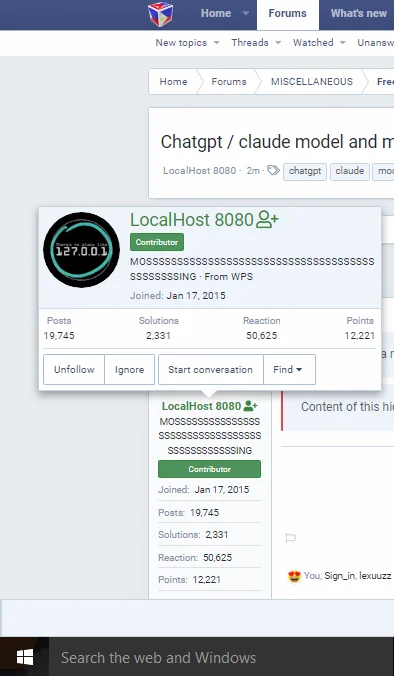Image resolution: width=394 pixels, height=676 pixels.
Task: Click LocalHost 8080 name in popup
Action: (x=192, y=220)
